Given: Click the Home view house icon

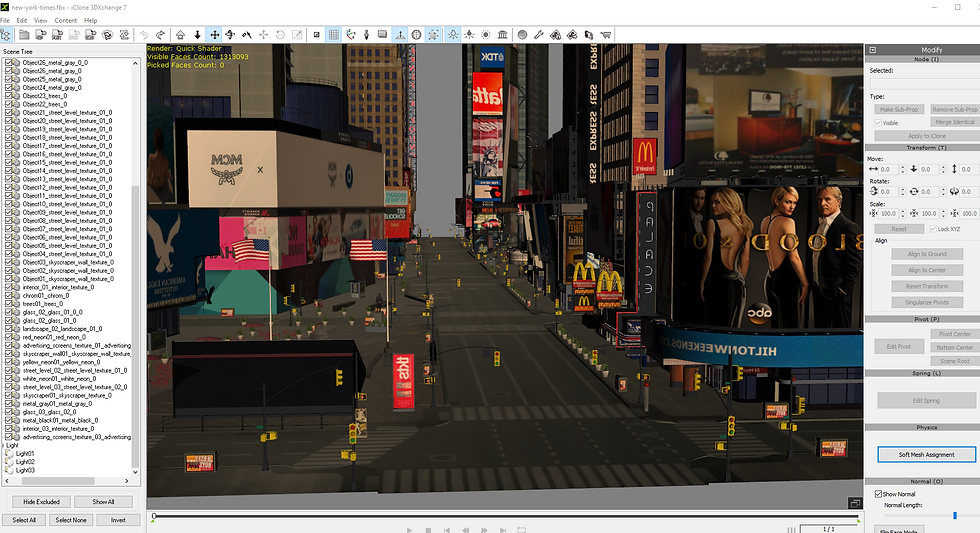Looking at the screenshot, I should [x=180, y=35].
